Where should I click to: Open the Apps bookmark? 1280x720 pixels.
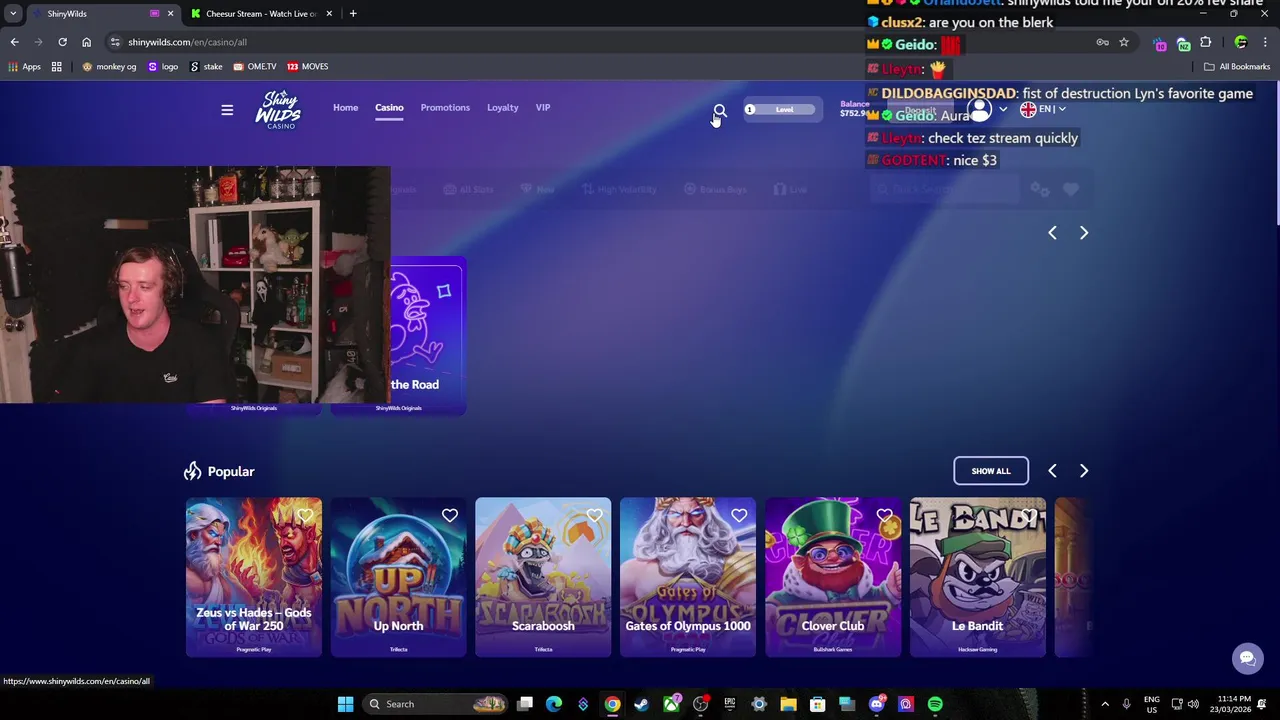[25, 67]
